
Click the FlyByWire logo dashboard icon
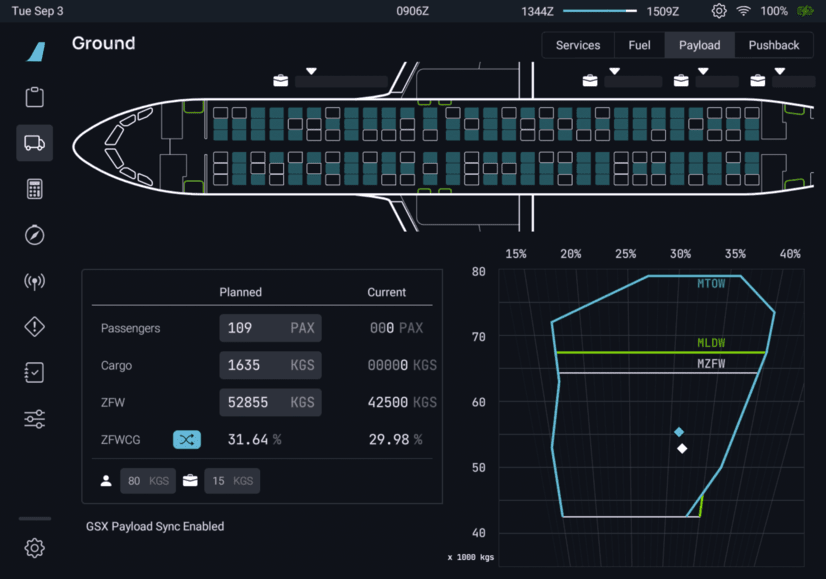pos(35,52)
